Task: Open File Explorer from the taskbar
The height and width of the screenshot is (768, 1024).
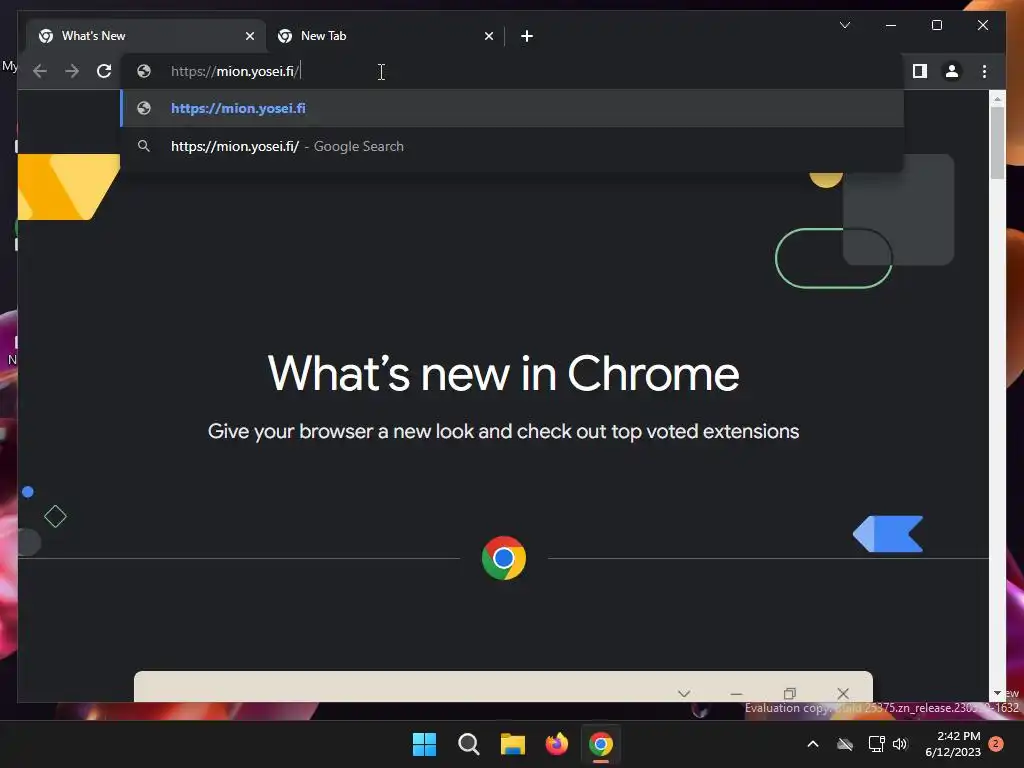Action: (x=513, y=744)
